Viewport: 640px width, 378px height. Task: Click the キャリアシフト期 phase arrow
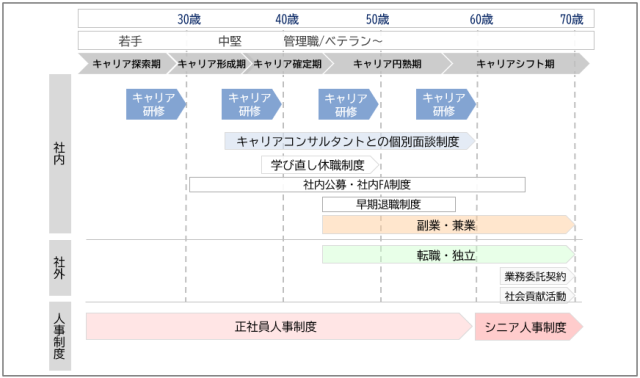pyautogui.click(x=516, y=64)
